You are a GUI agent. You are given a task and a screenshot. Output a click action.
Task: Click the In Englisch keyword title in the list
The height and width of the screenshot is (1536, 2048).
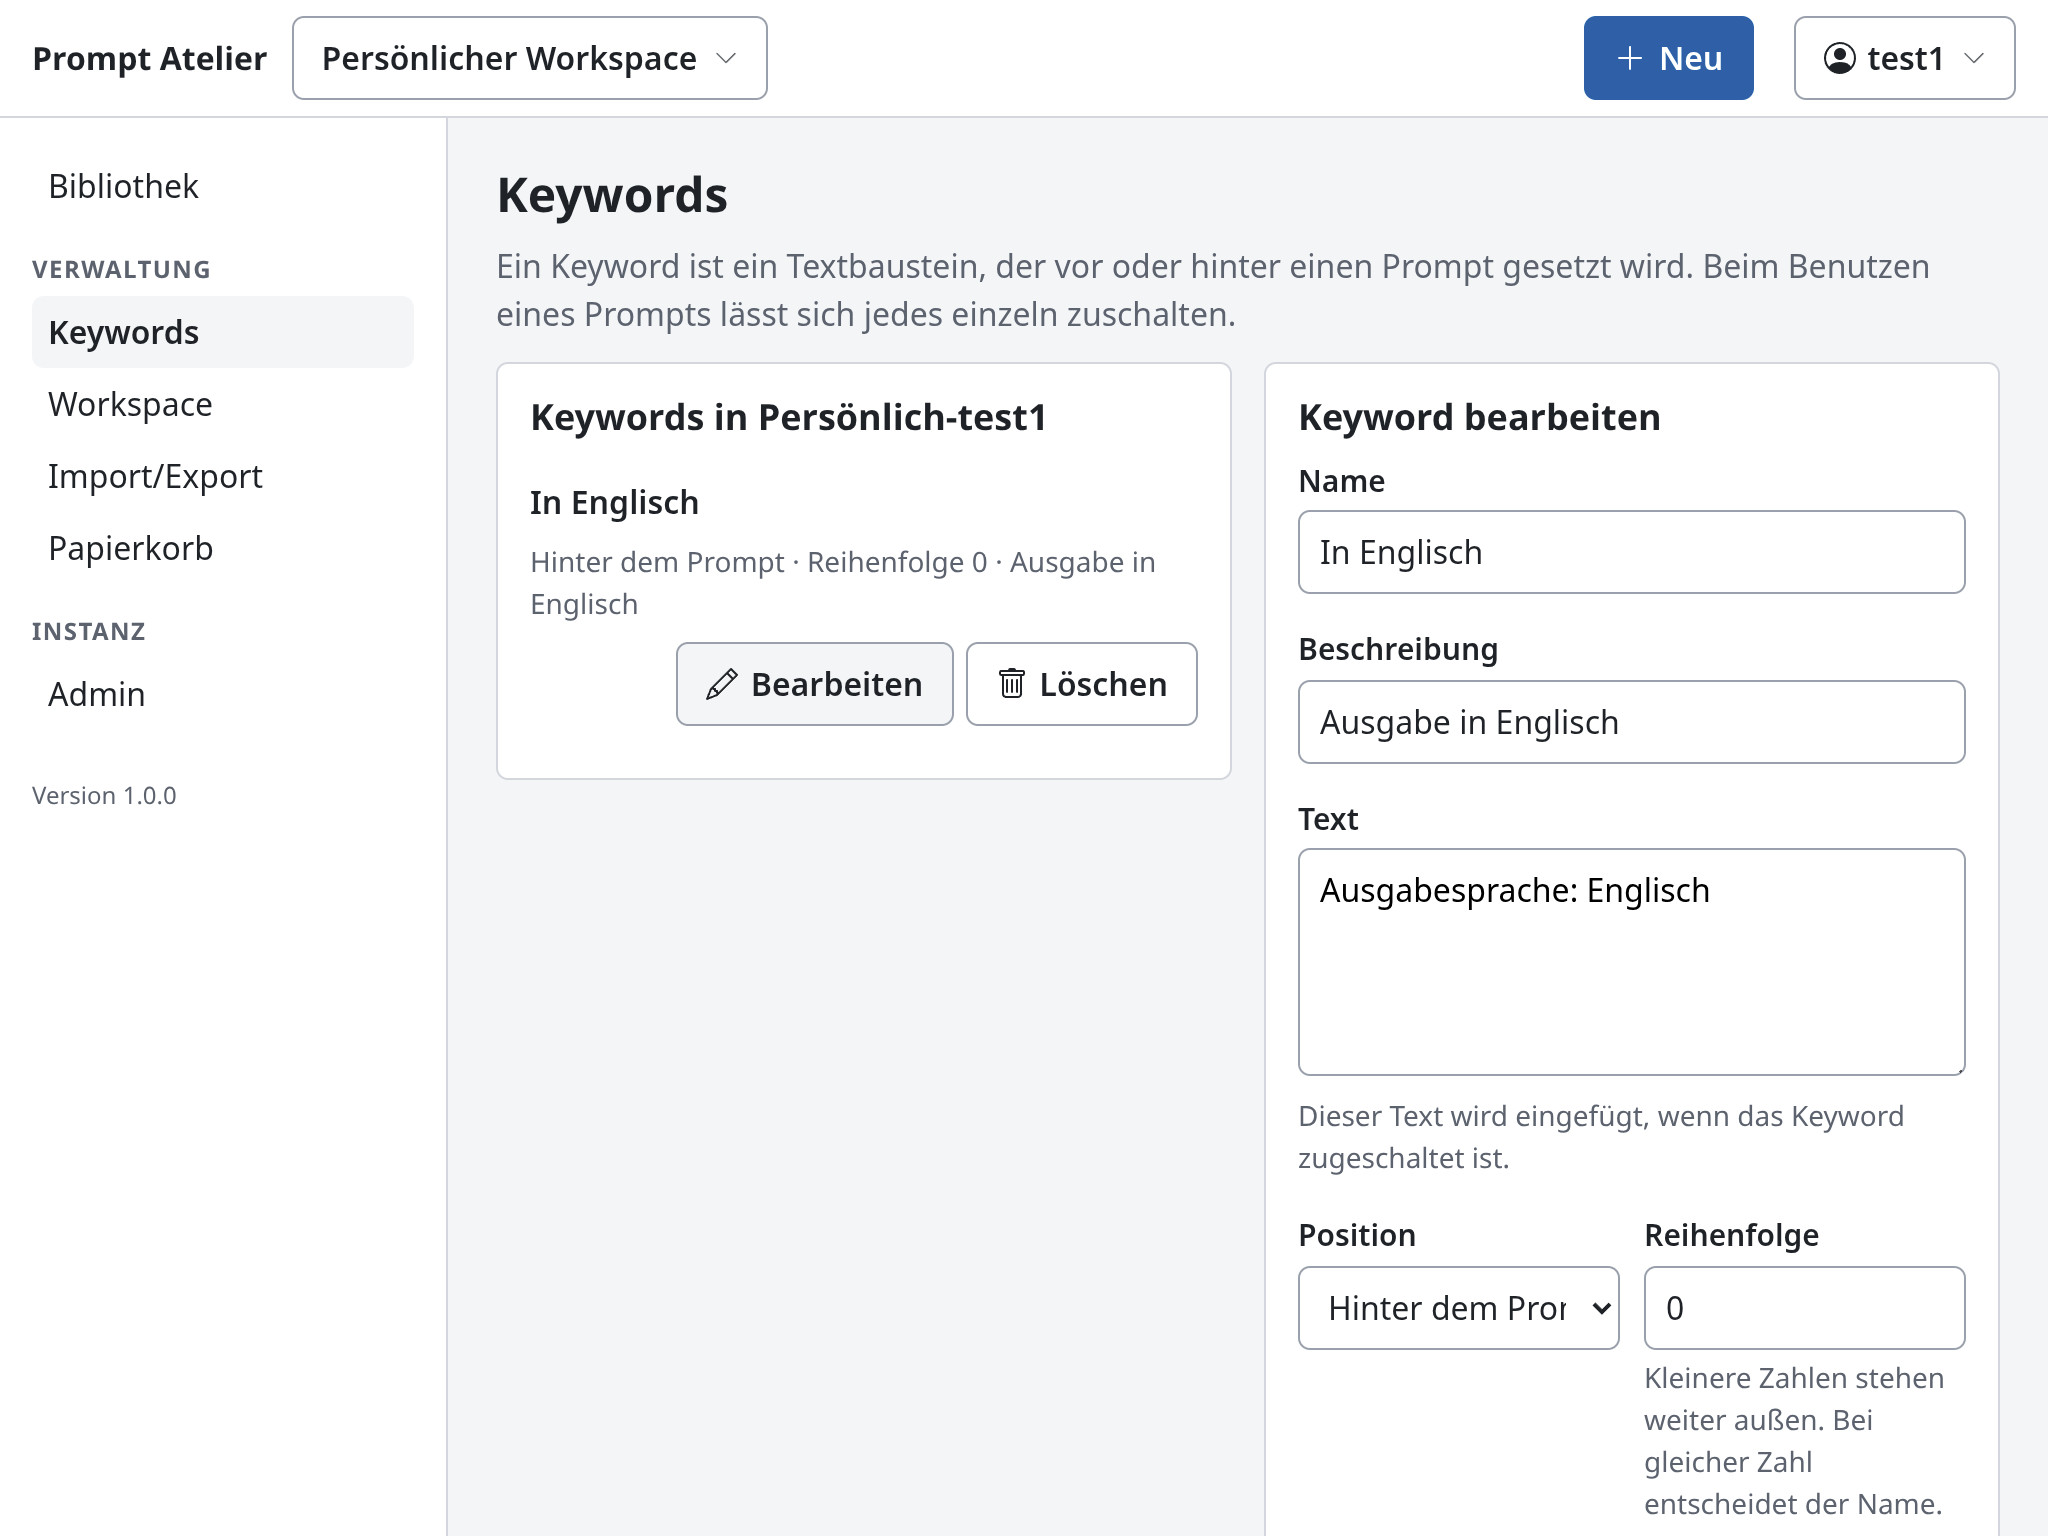tap(614, 502)
